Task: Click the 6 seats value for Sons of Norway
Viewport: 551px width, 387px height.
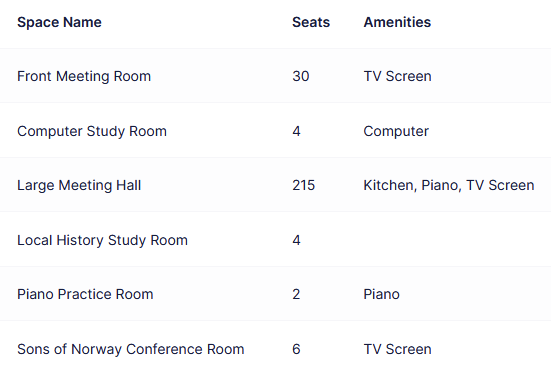Action: (x=296, y=349)
